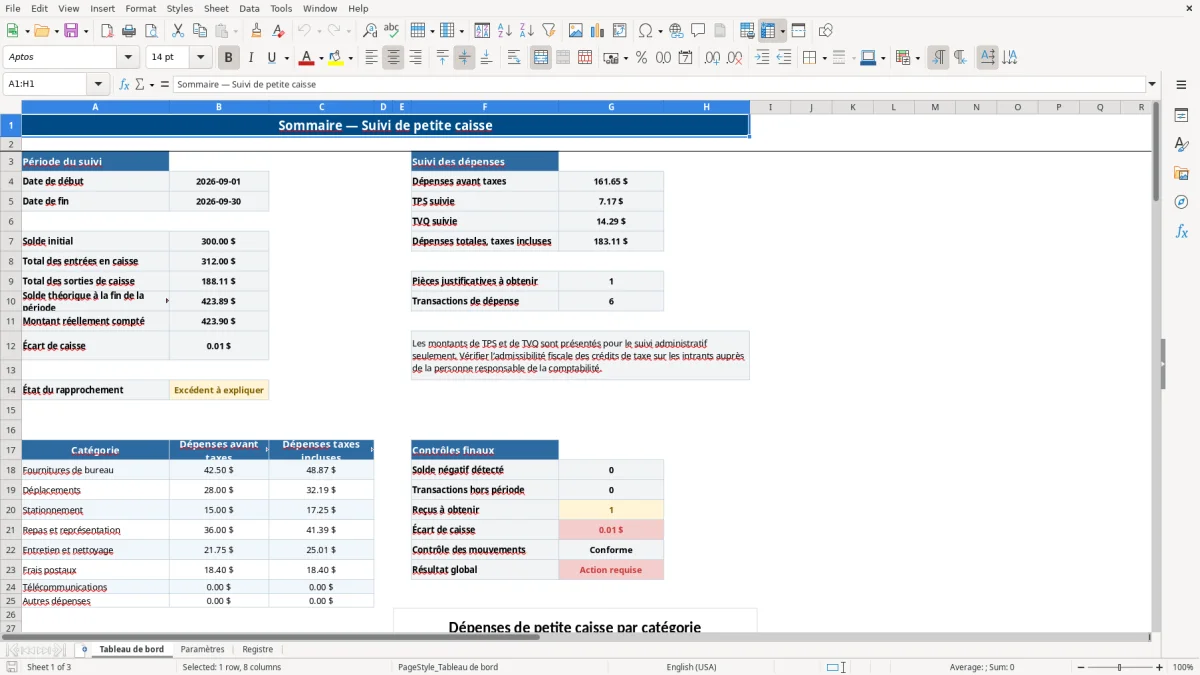Apply the red font color swatch
Screen dimensions: 1200x675
pyautogui.click(x=307, y=58)
